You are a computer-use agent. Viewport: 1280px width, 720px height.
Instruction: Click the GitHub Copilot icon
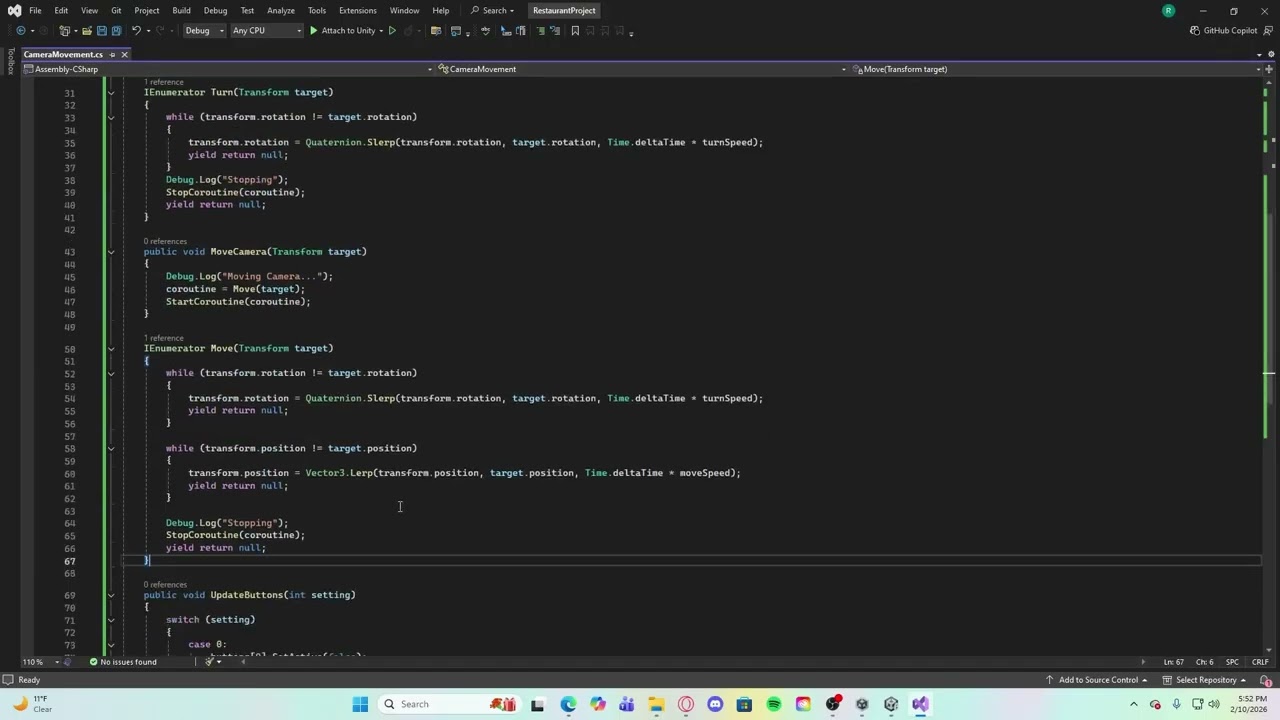pos(1195,31)
